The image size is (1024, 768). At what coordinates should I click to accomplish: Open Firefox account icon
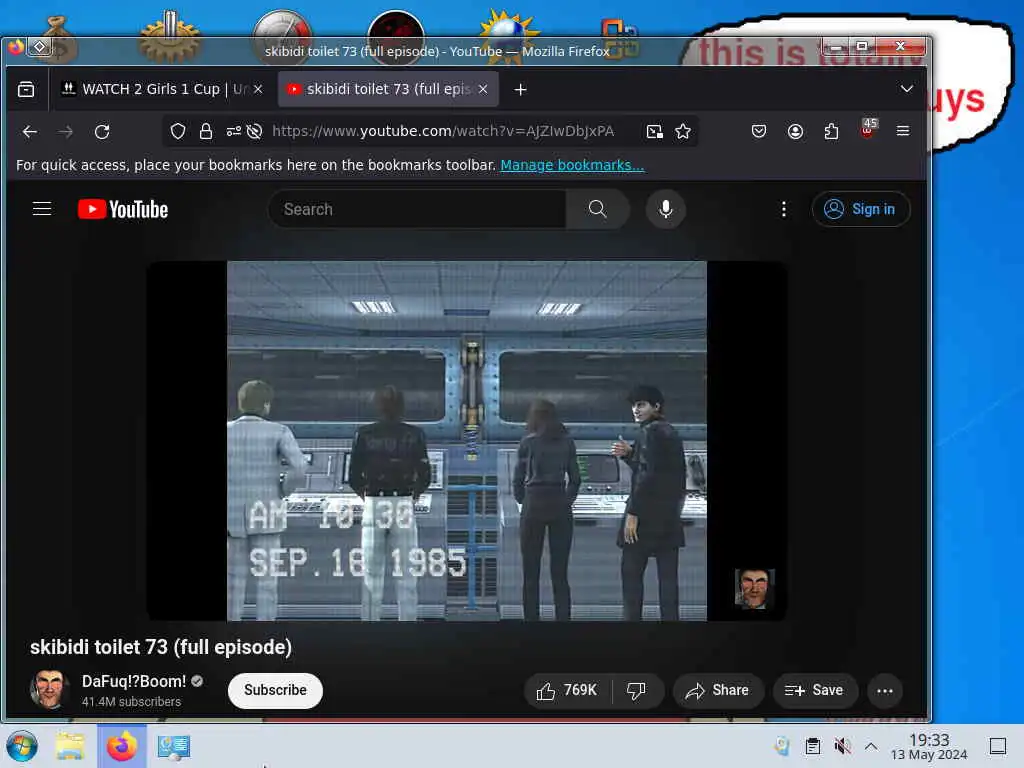795,131
